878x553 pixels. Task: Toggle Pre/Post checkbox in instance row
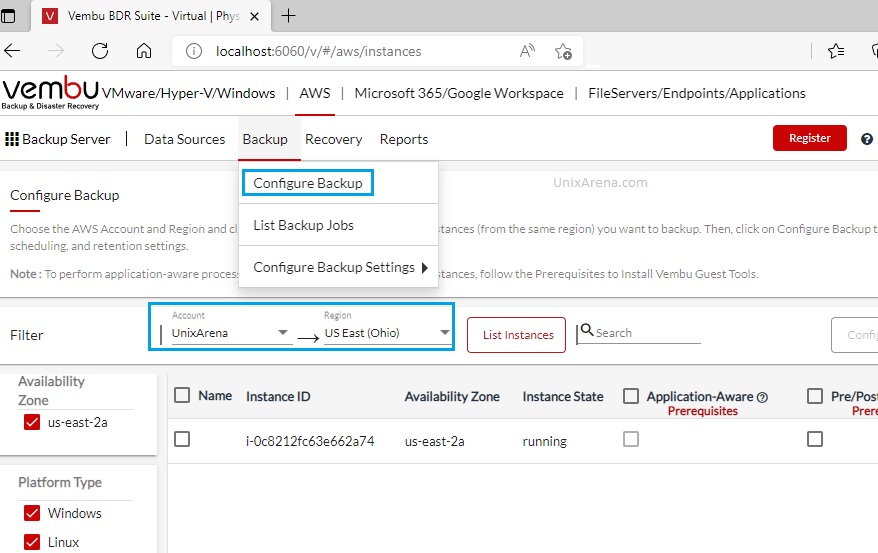pos(815,439)
